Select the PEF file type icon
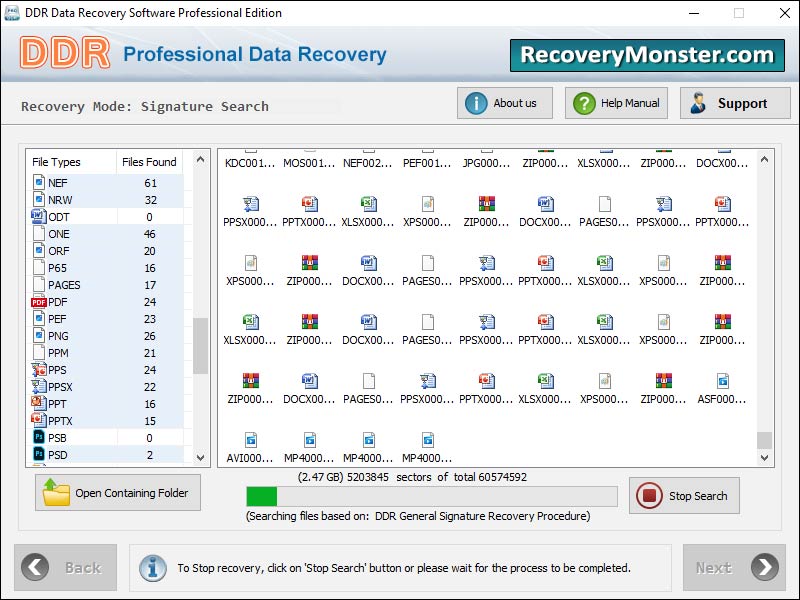800x600 pixels. pos(39,318)
